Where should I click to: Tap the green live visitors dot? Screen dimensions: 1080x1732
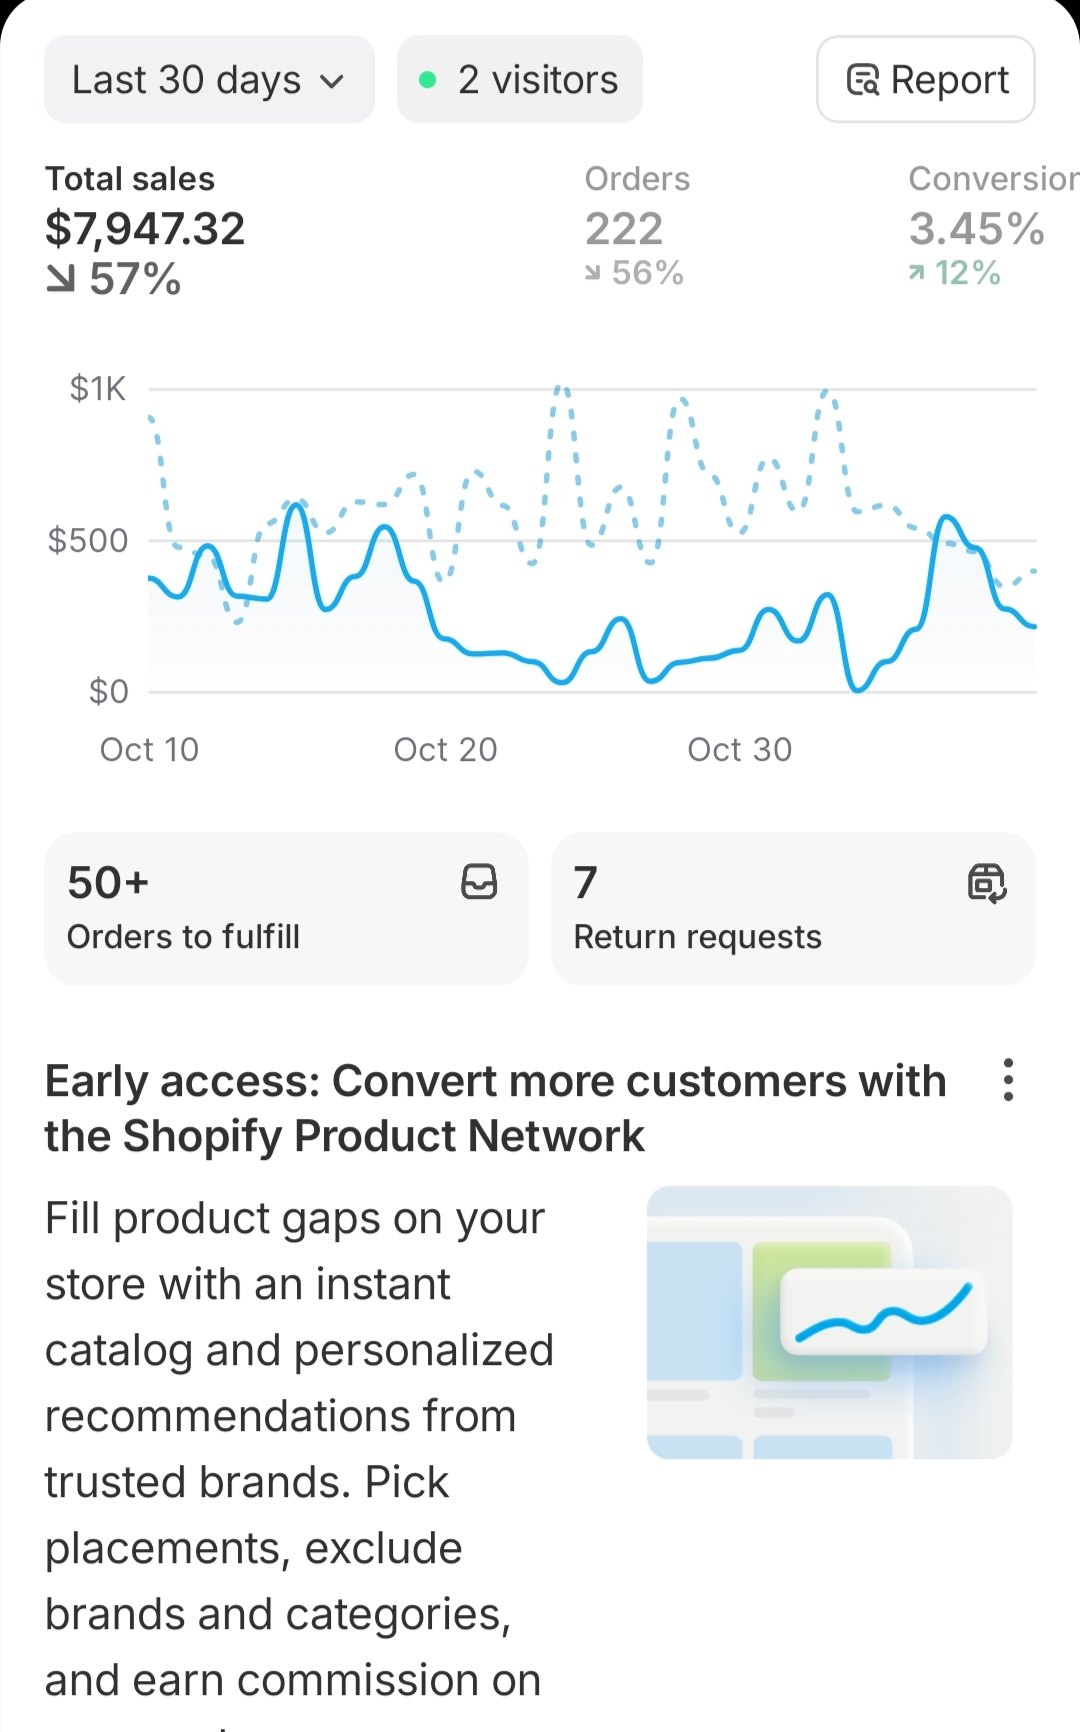click(x=428, y=80)
